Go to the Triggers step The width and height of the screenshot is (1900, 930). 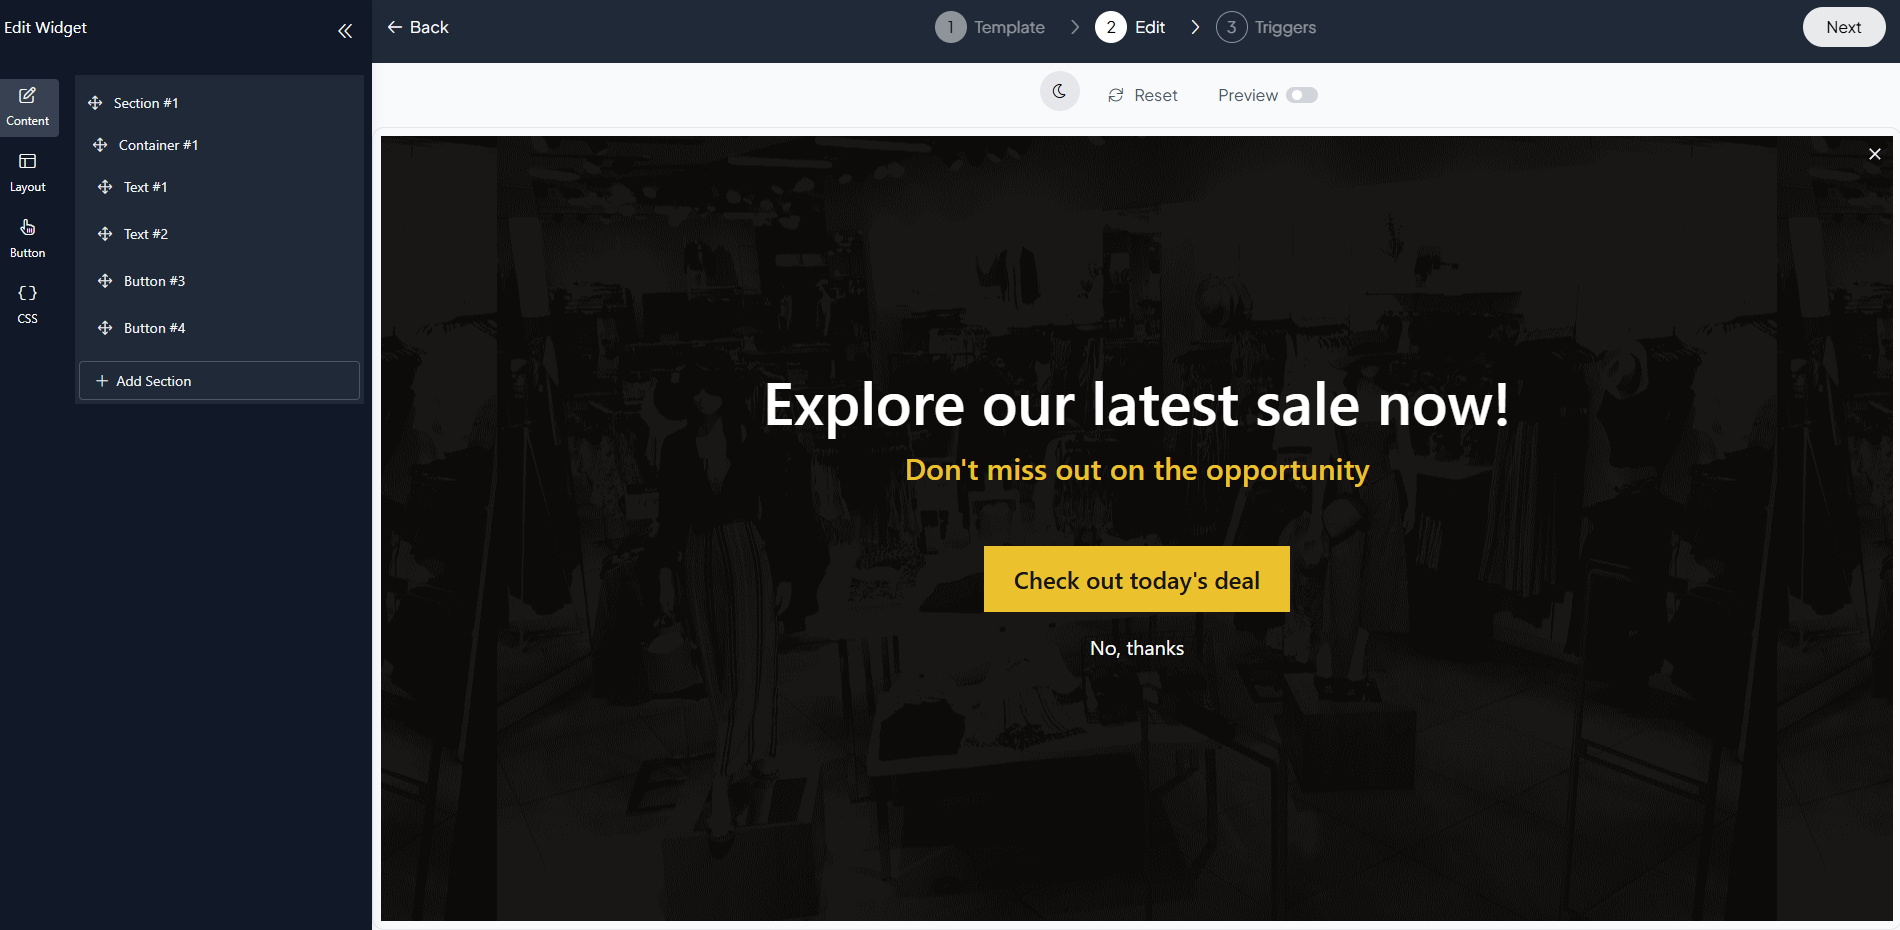1266,27
